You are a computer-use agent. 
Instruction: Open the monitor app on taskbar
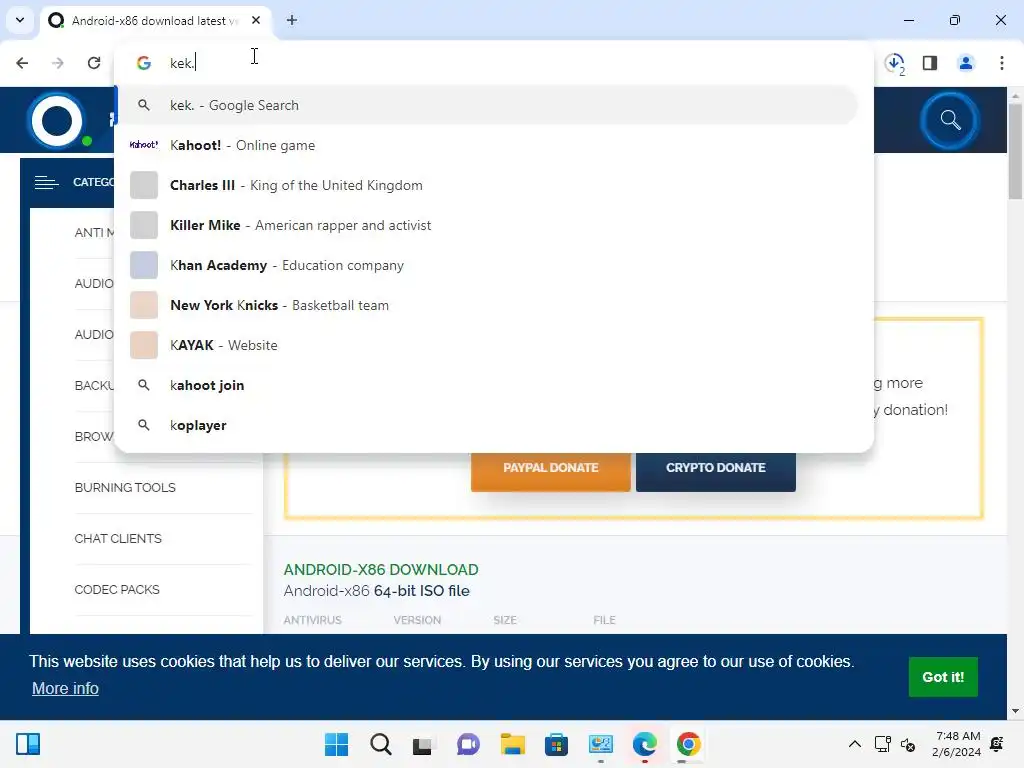point(600,744)
